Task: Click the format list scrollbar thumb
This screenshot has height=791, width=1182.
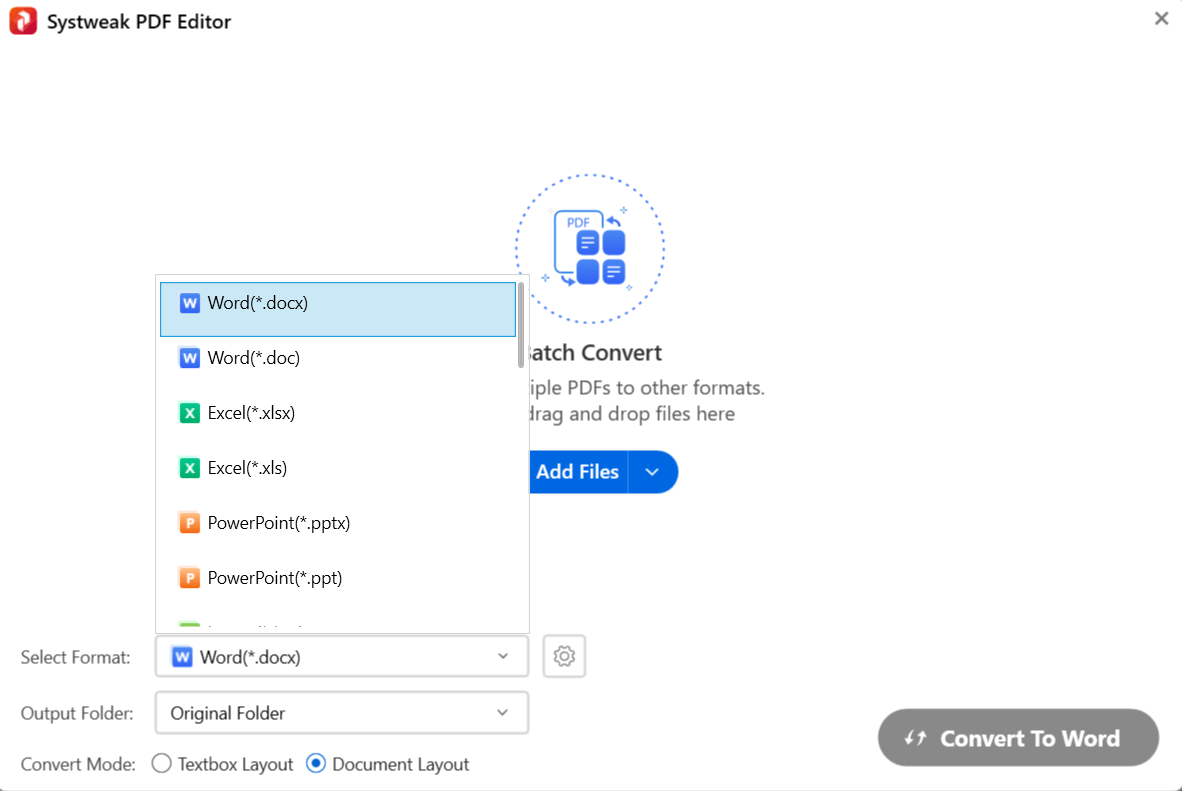Action: (x=521, y=325)
